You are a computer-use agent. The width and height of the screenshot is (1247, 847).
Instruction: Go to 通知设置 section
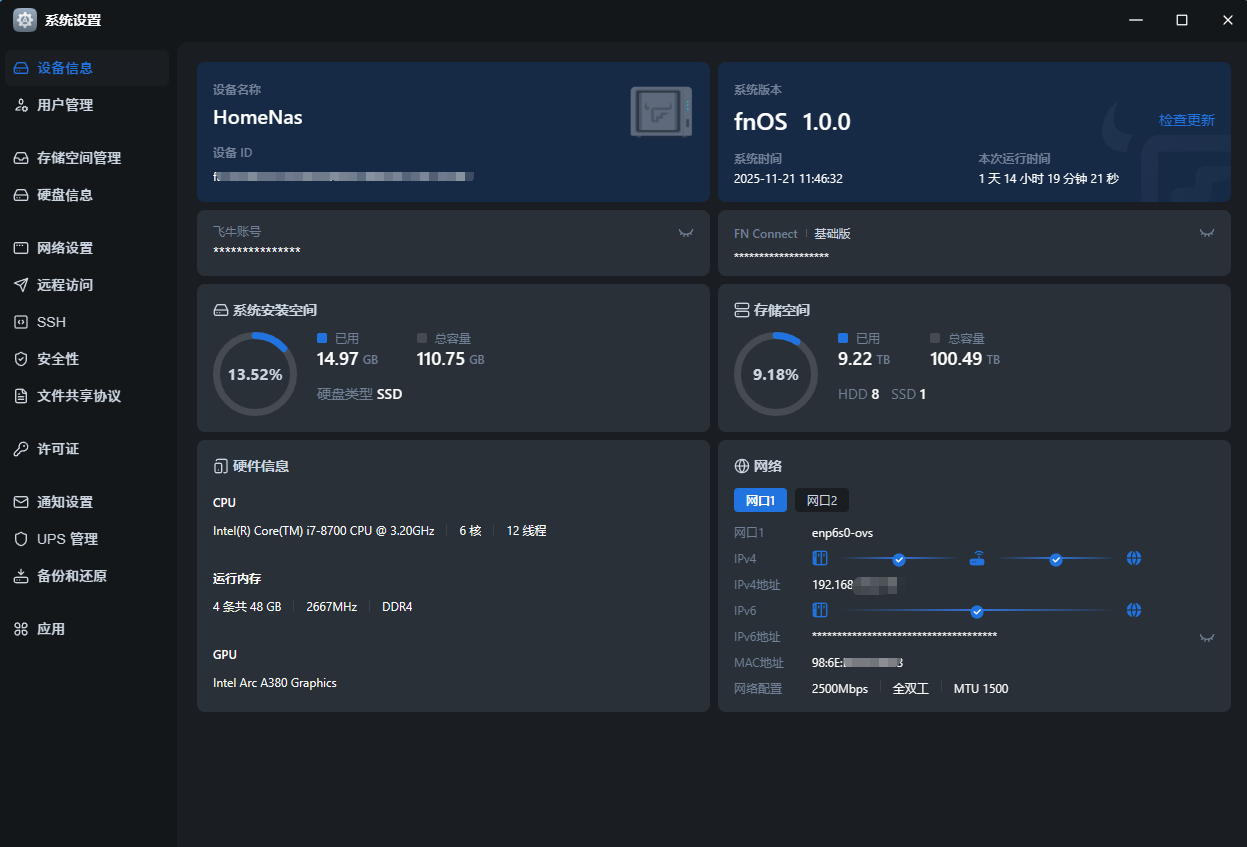[x=65, y=503]
